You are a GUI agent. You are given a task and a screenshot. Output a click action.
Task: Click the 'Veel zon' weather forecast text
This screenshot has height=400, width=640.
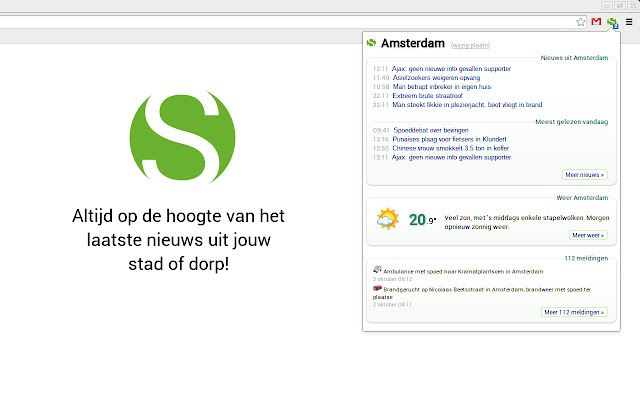pos(527,222)
